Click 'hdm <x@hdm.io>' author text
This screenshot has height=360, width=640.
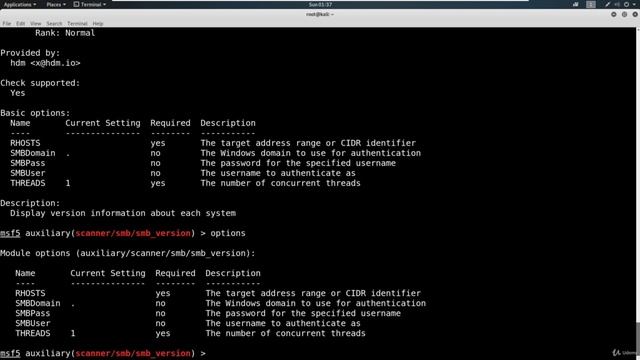tap(45, 63)
